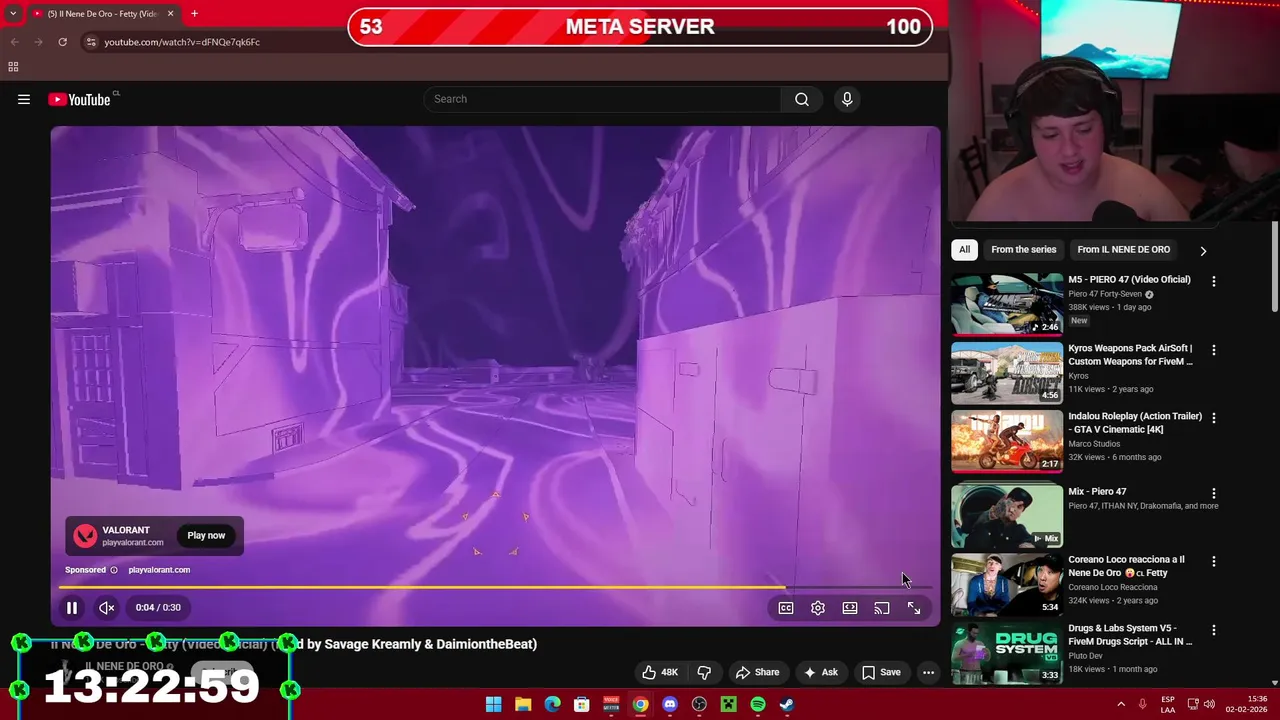Image resolution: width=1280 pixels, height=720 pixels.
Task: Select the From the series chip
Action: [x=1023, y=250]
